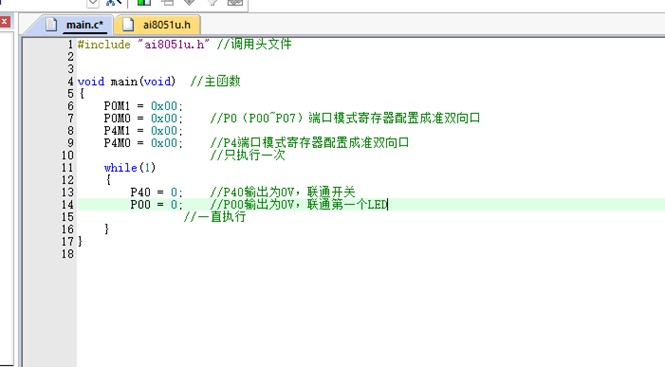
Task: Click the //P00输出为0V comment
Action: point(299,205)
